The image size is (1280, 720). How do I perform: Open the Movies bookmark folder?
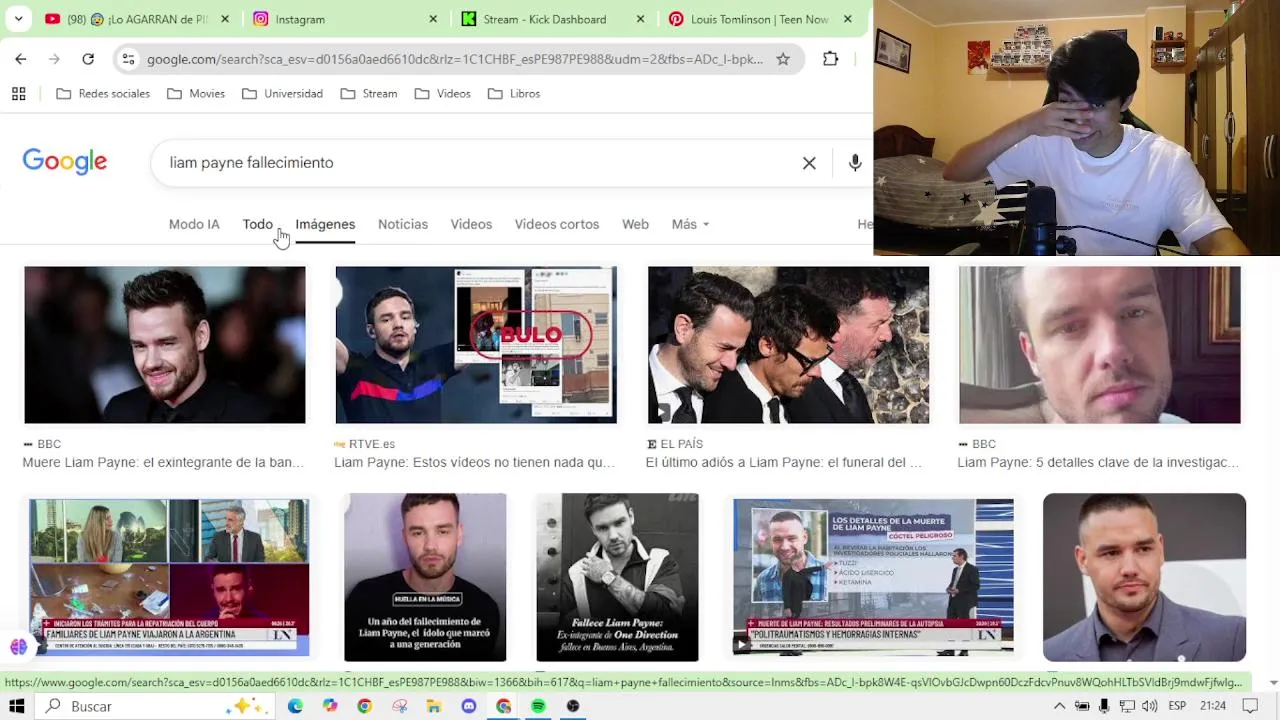(x=196, y=94)
